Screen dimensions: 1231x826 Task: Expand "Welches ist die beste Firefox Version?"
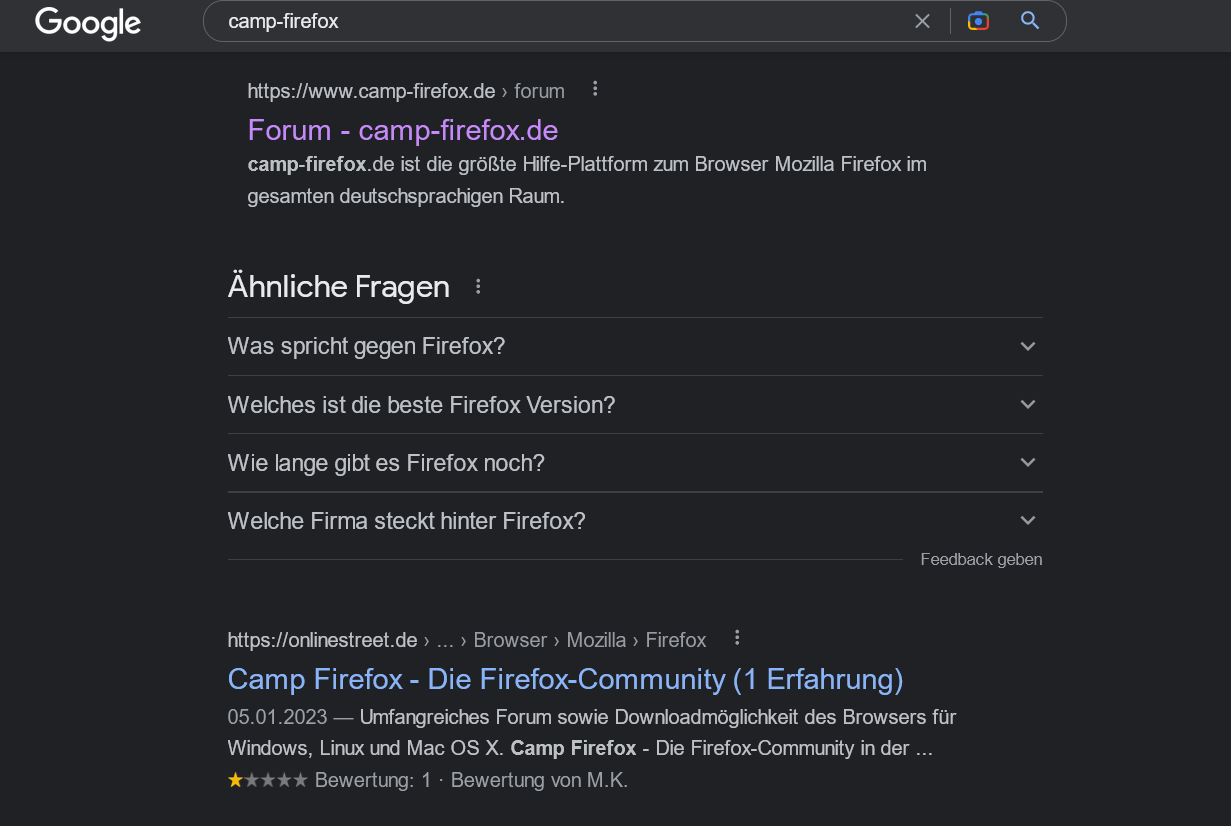(1027, 404)
